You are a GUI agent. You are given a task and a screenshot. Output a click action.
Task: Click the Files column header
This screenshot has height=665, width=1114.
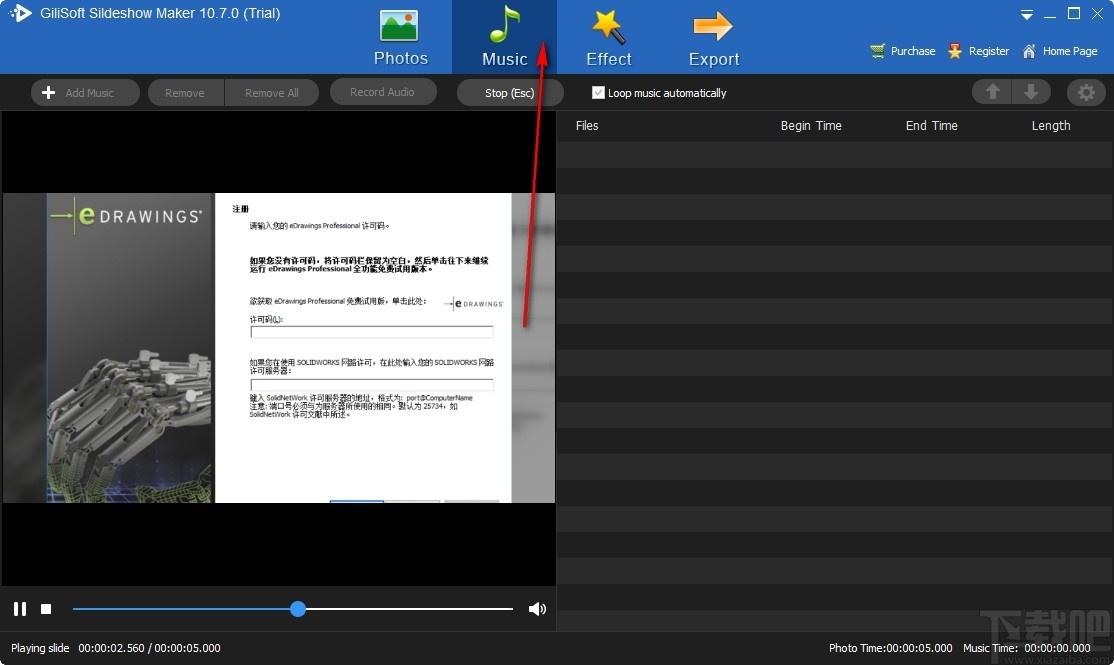[x=587, y=126]
